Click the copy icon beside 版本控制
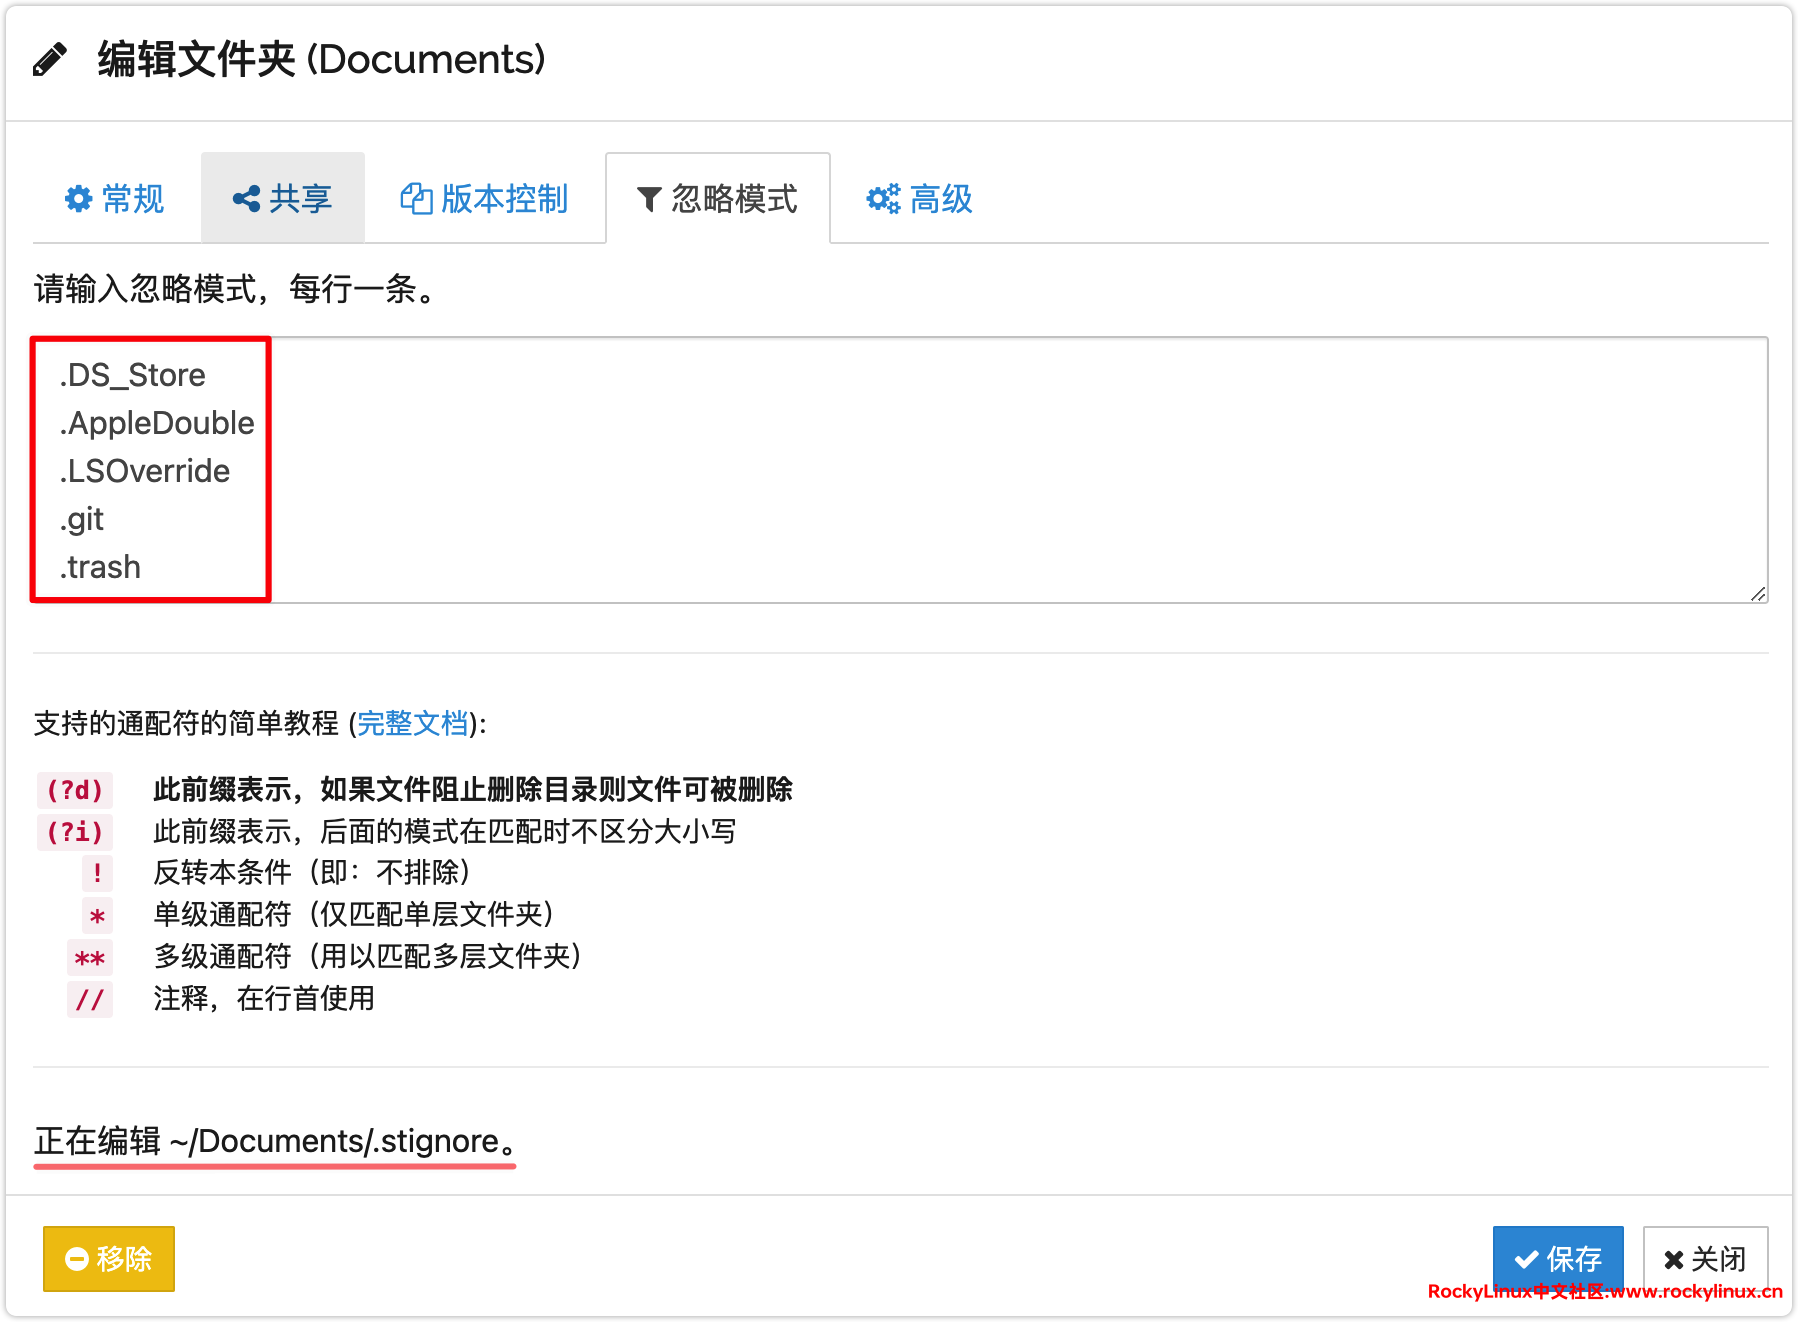This screenshot has width=1798, height=1322. click(x=416, y=199)
